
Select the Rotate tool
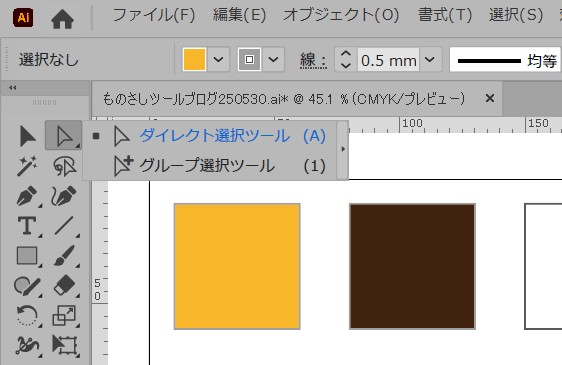27,316
